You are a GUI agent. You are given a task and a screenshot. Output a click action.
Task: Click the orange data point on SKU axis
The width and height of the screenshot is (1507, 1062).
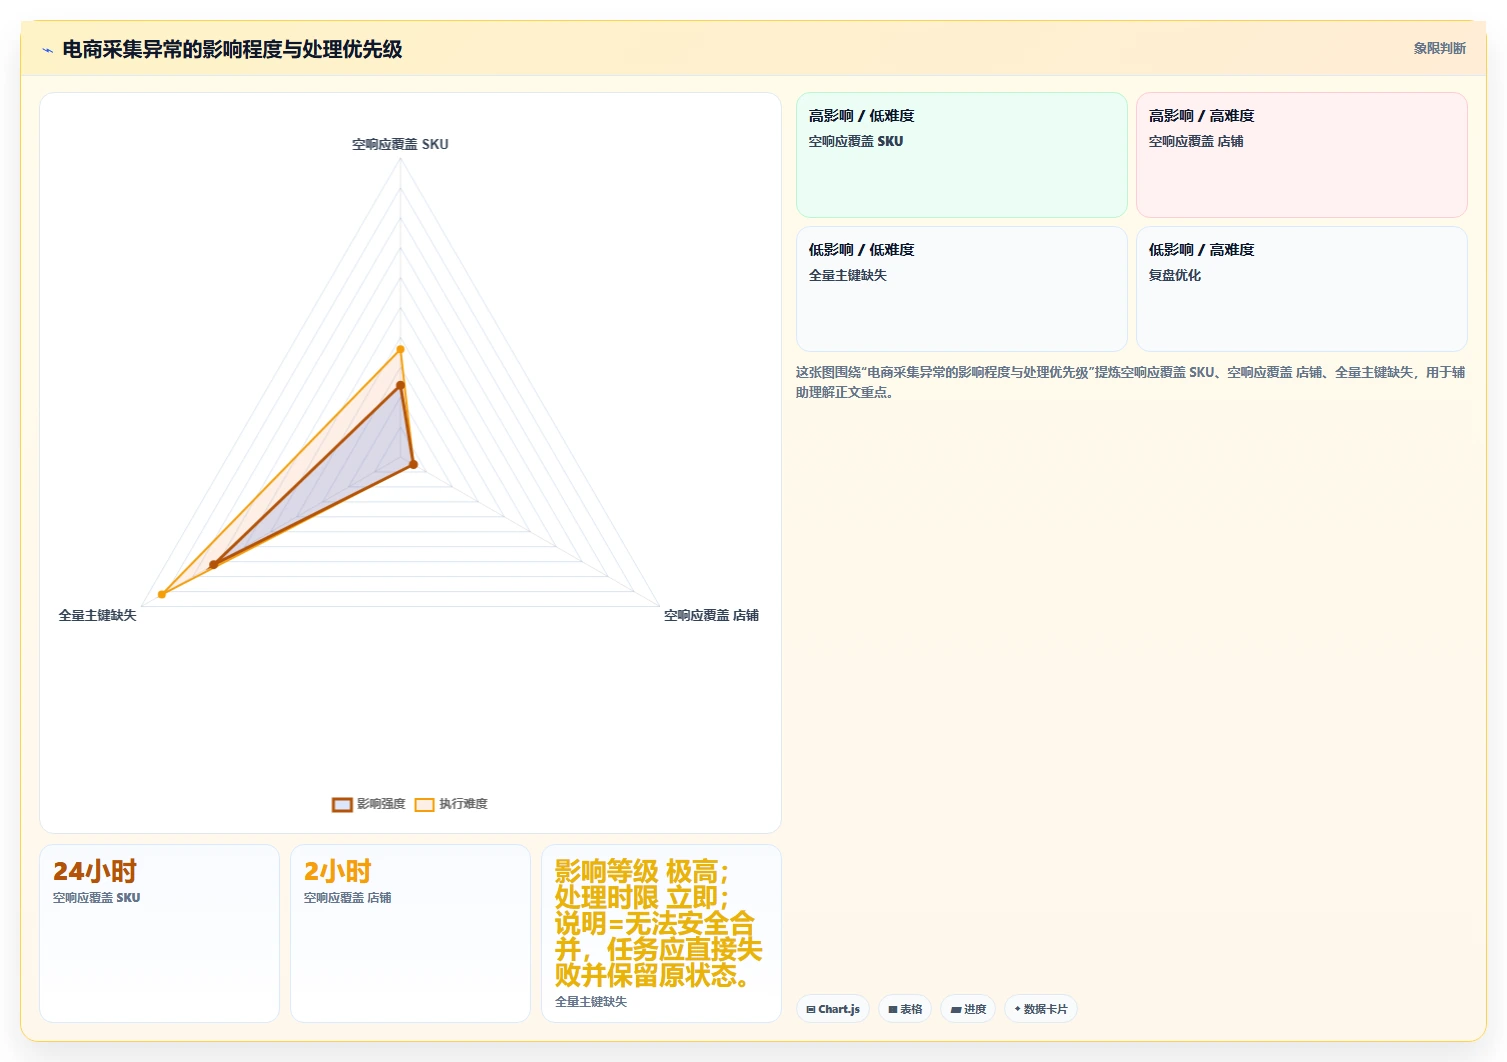(x=400, y=349)
